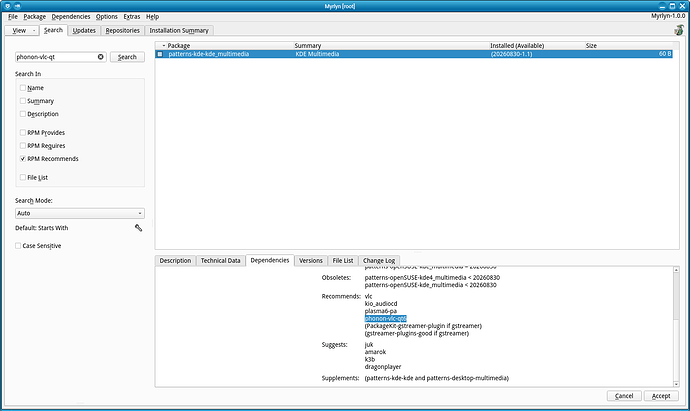The image size is (690, 411).
Task: Click the scrollbar down arrow in details pane
Action: point(676,384)
